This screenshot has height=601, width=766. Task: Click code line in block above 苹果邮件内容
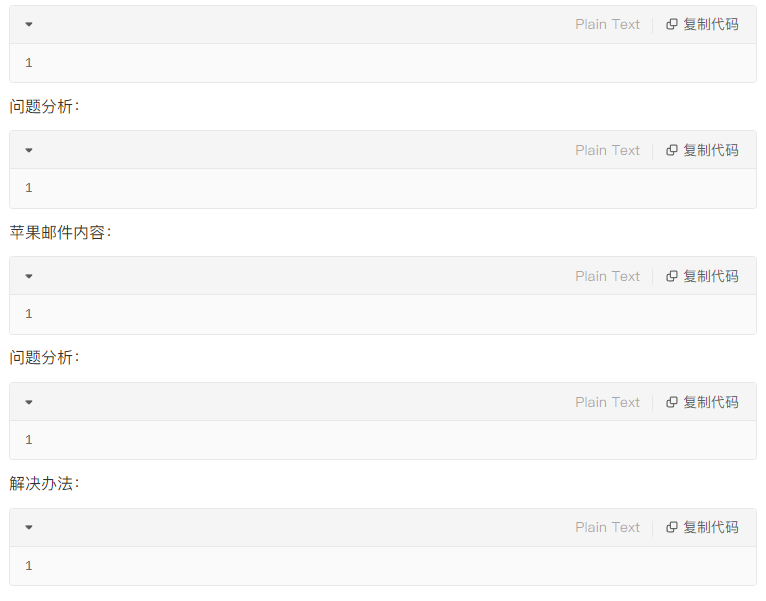(29, 188)
